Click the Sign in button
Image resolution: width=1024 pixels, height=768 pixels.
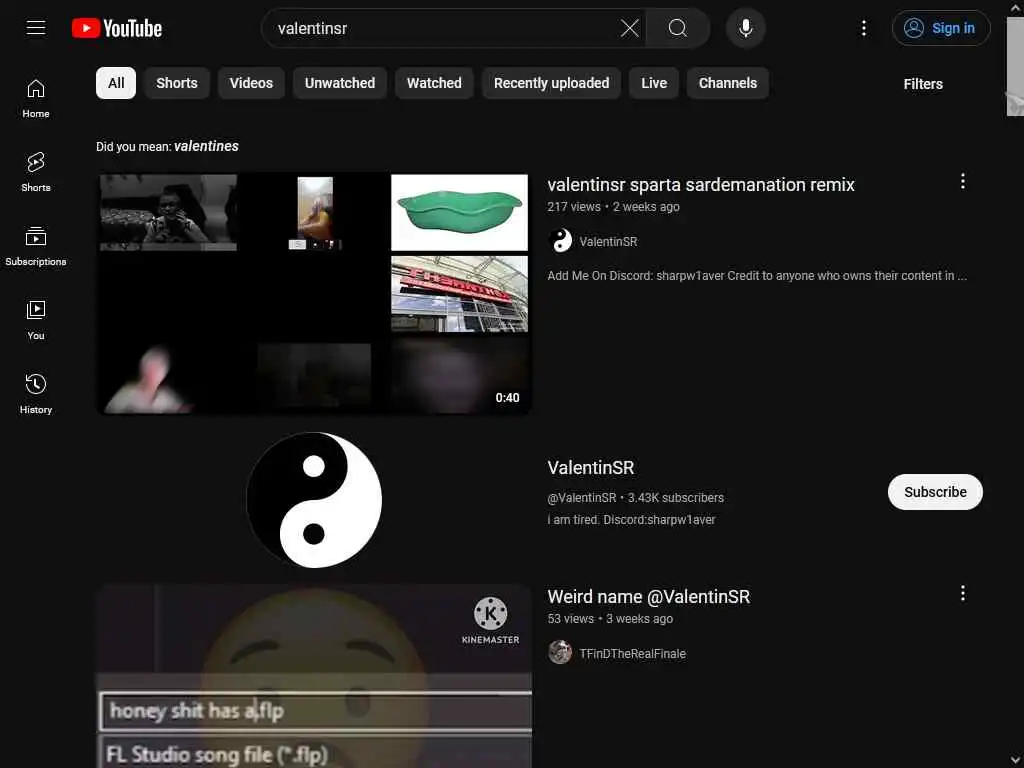tap(940, 28)
